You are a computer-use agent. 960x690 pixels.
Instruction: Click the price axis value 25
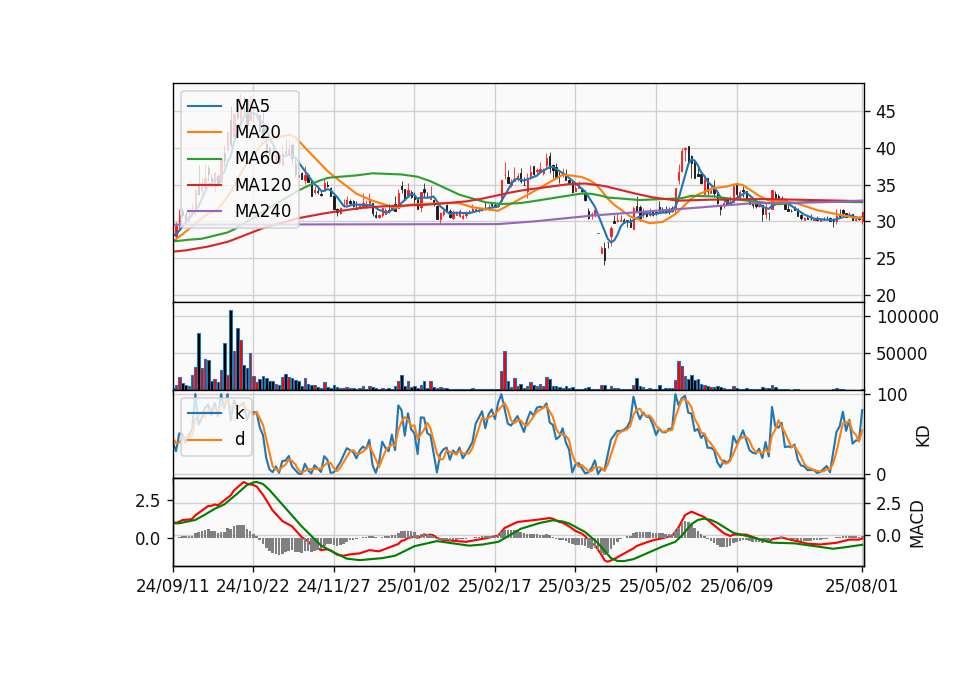click(x=885, y=259)
